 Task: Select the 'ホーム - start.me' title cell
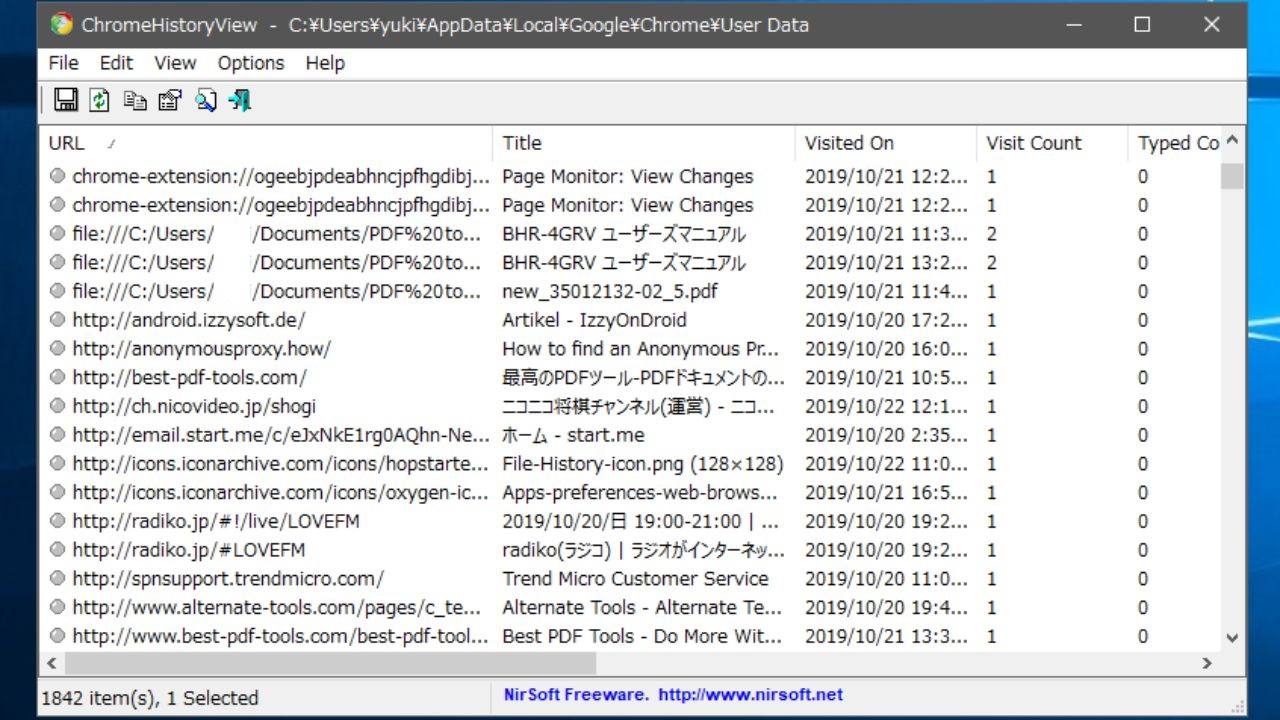(573, 435)
